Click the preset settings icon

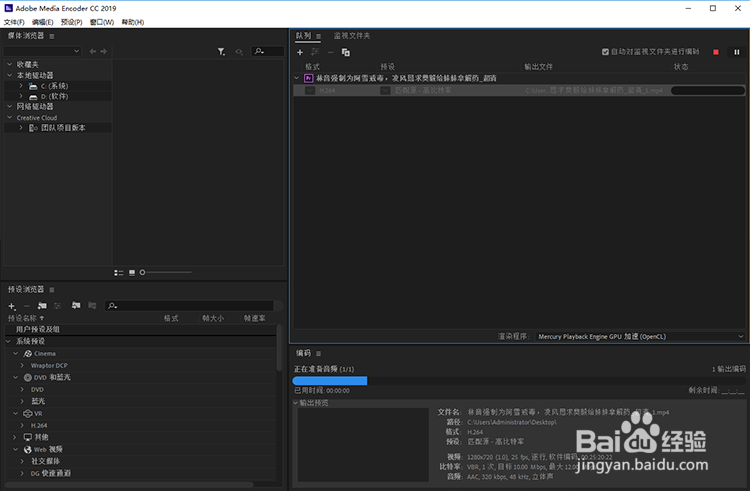coord(57,306)
